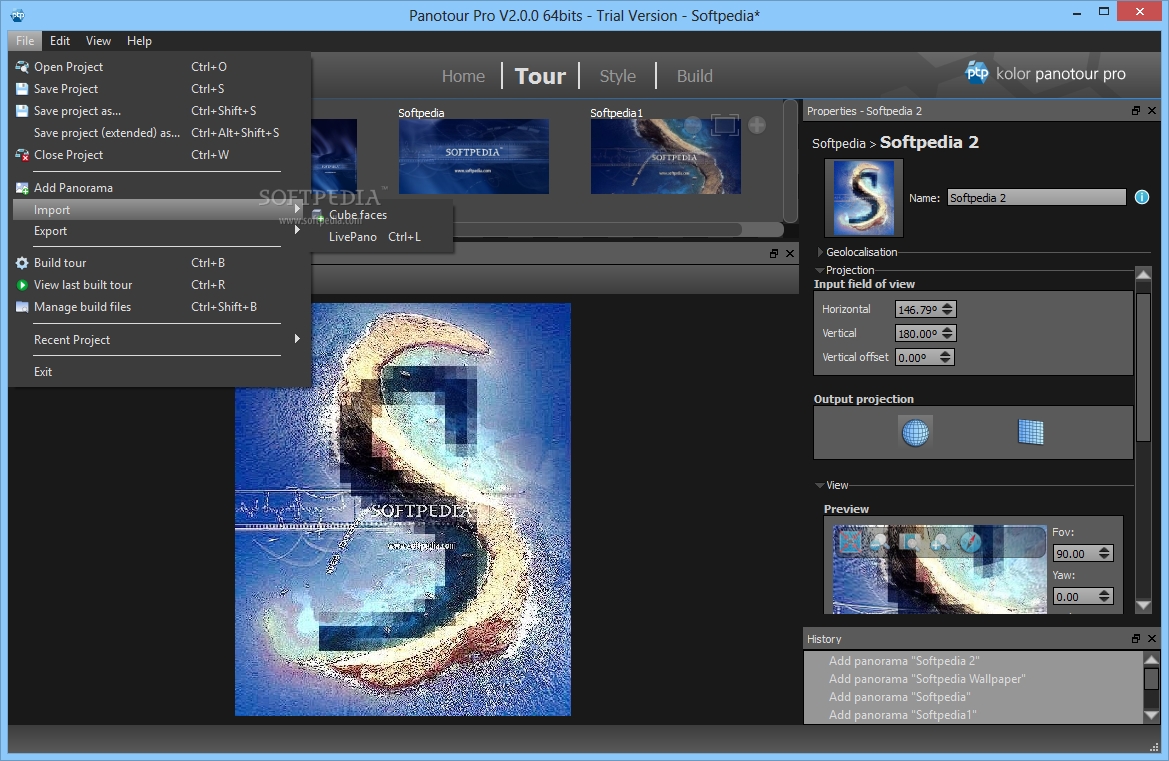
Task: Expand the Geolocalisation section
Action: 820,252
